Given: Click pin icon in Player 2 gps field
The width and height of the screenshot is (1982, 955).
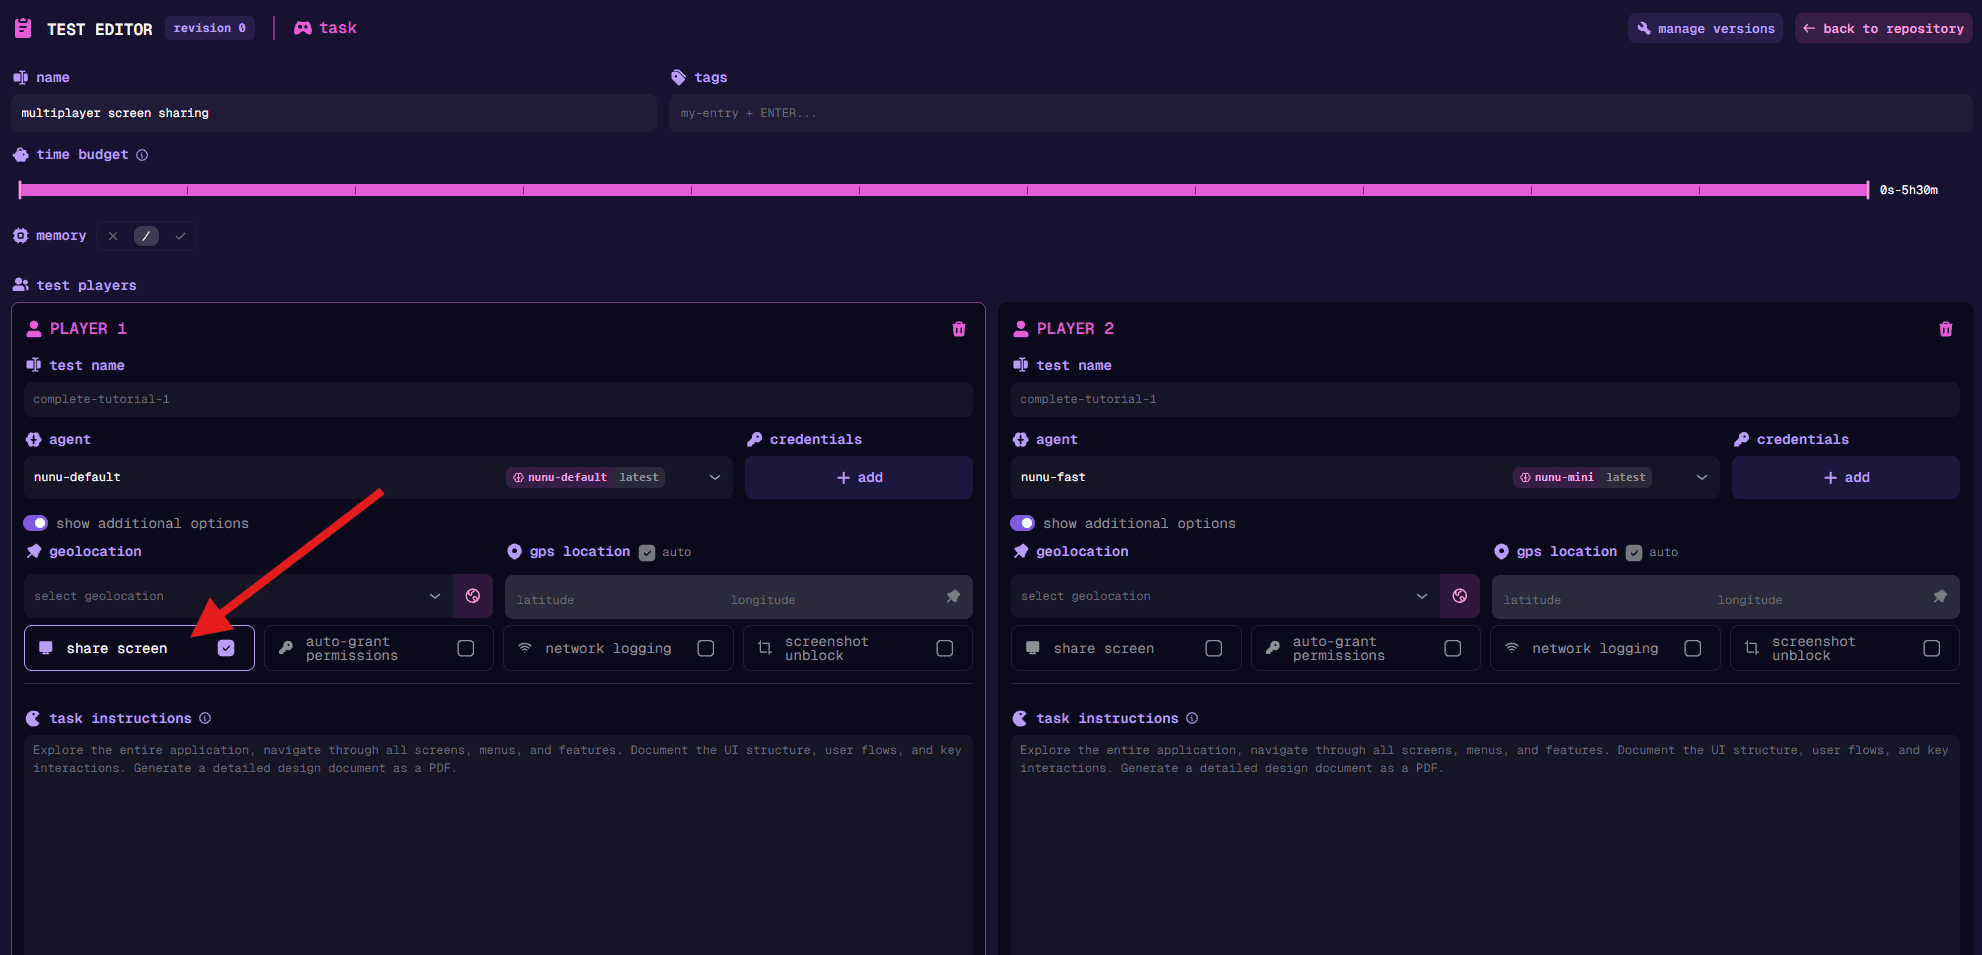Looking at the screenshot, I should click(x=1940, y=597).
